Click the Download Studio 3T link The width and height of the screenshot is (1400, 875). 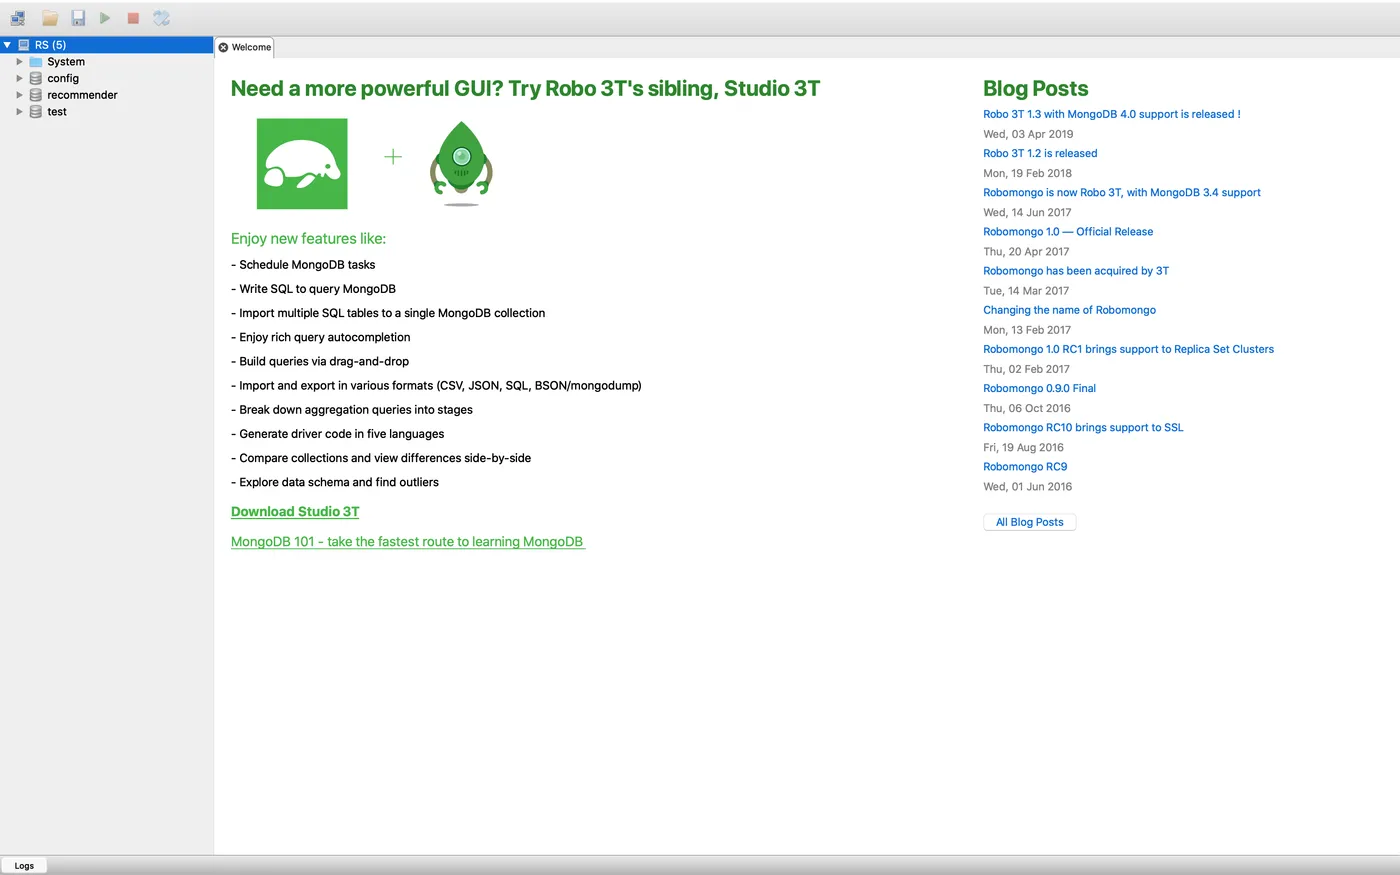[x=295, y=512]
